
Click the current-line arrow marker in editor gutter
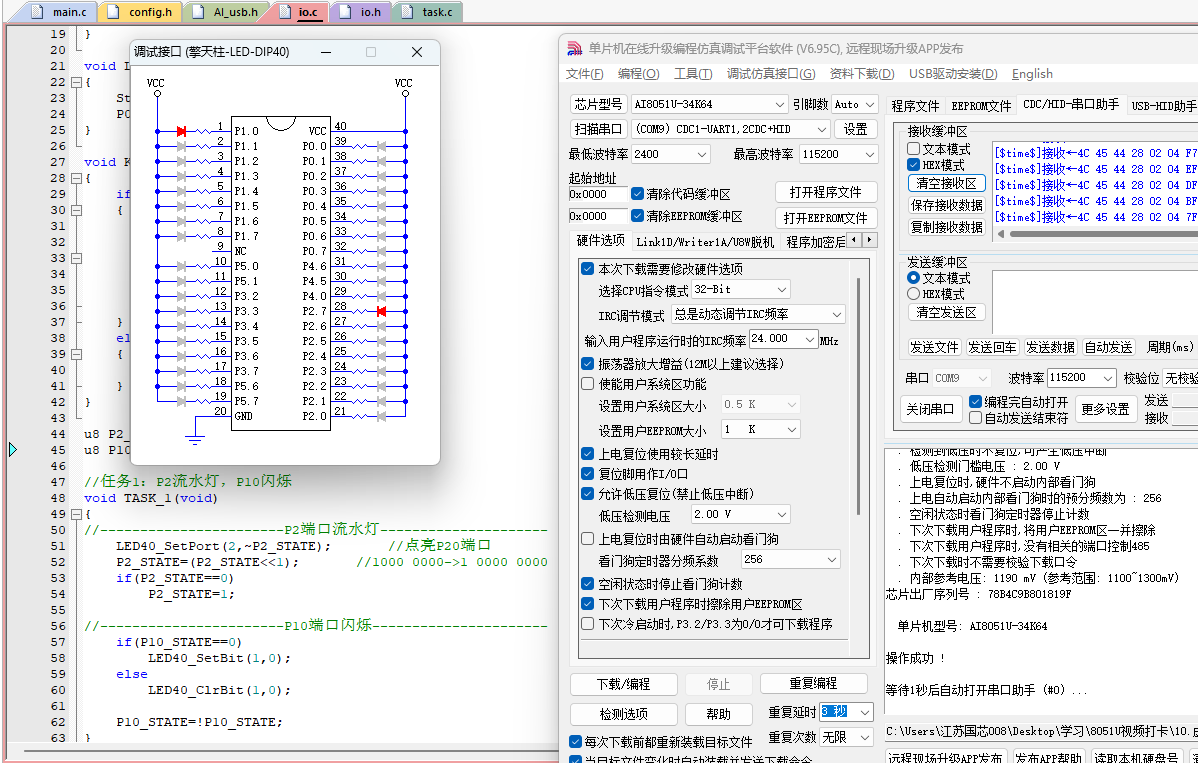point(13,449)
